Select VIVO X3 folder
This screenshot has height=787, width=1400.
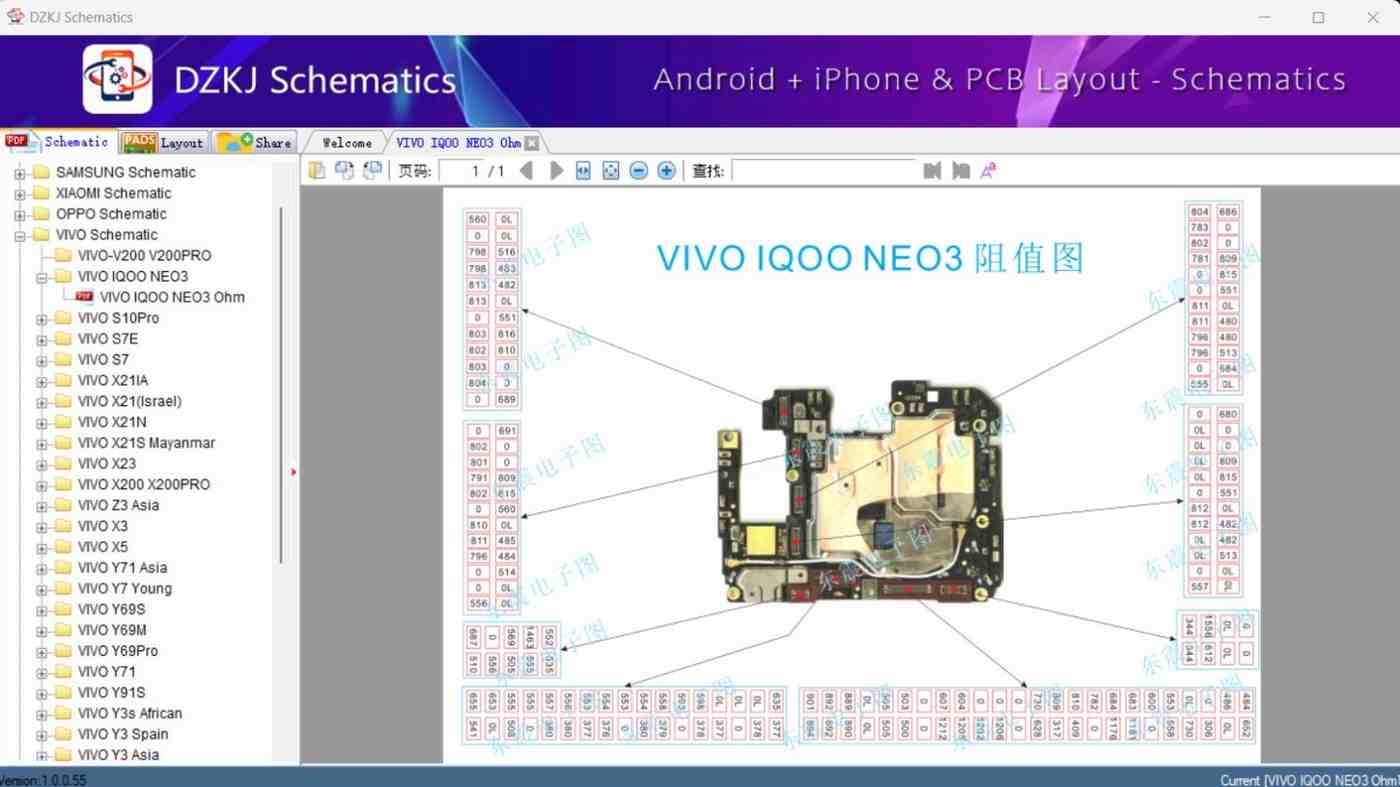pos(103,526)
